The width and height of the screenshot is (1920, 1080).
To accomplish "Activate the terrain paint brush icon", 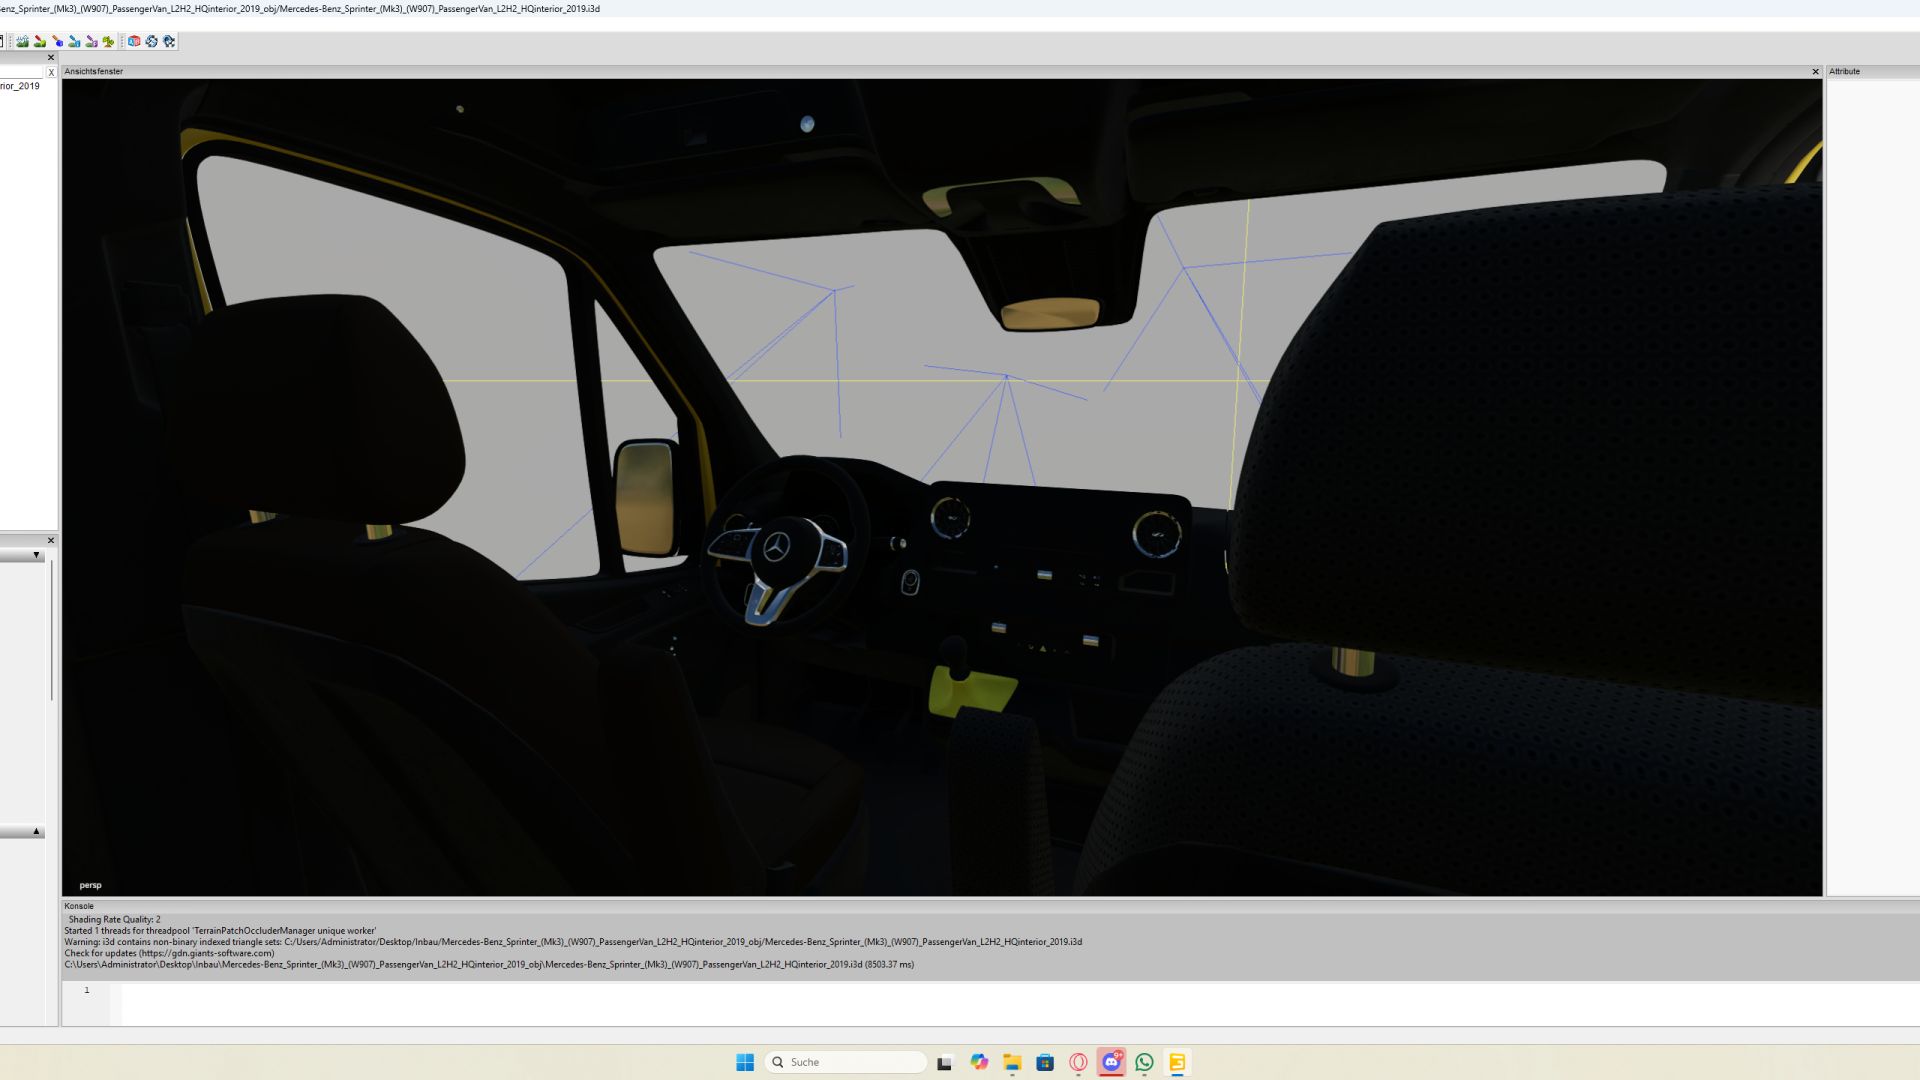I will 40,41.
